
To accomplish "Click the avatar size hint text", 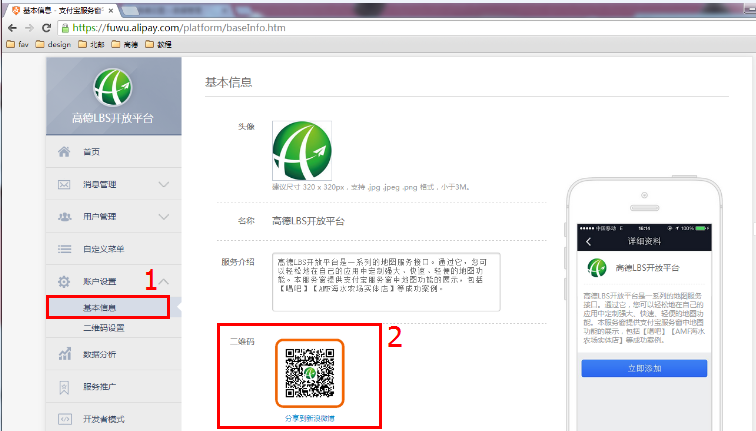I will [x=371, y=187].
